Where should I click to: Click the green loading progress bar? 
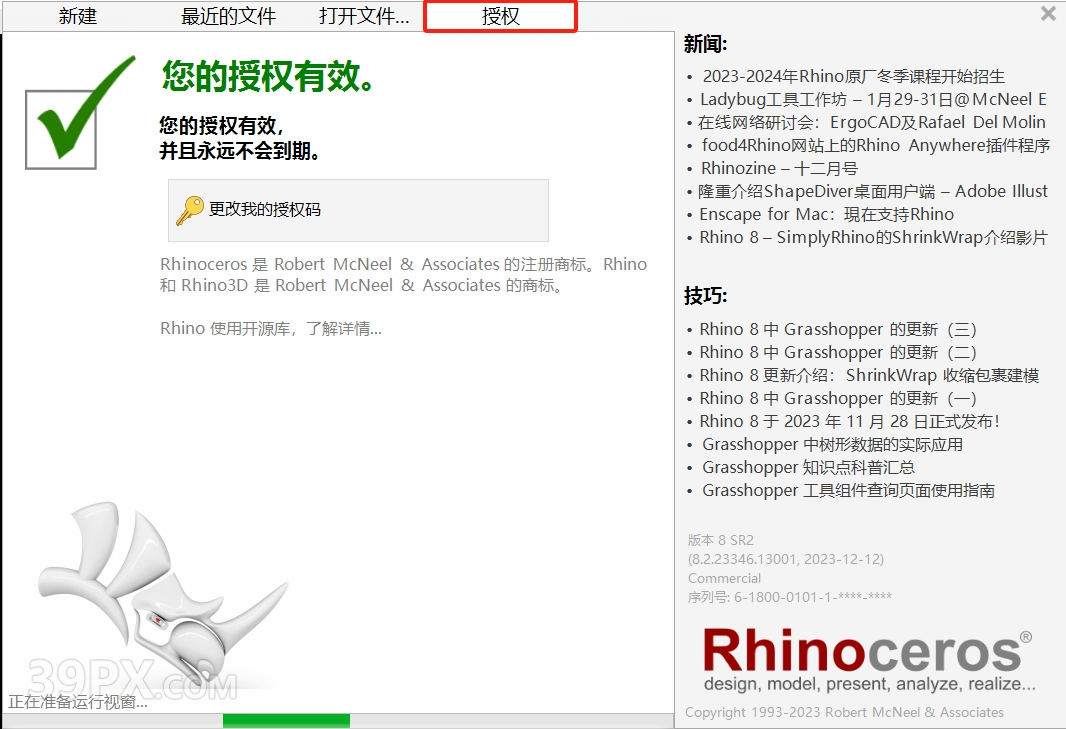[x=286, y=721]
